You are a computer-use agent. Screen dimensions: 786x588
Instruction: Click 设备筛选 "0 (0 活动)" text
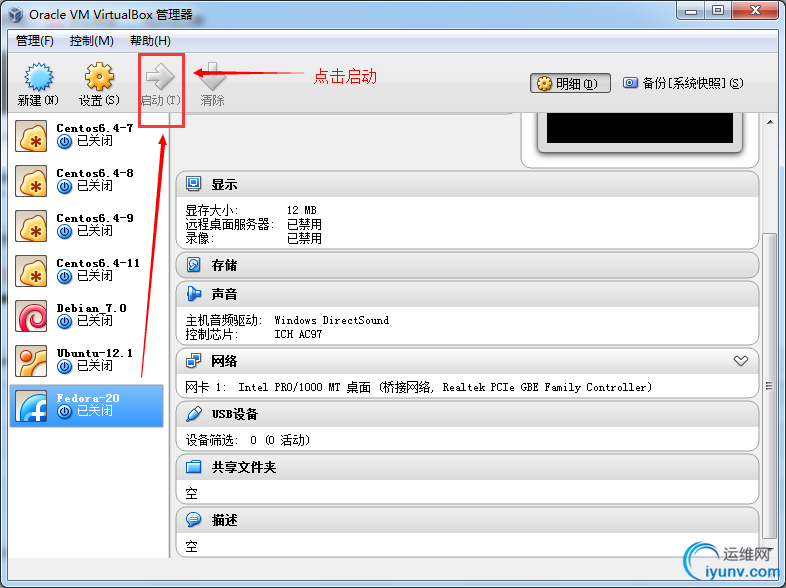coord(280,440)
